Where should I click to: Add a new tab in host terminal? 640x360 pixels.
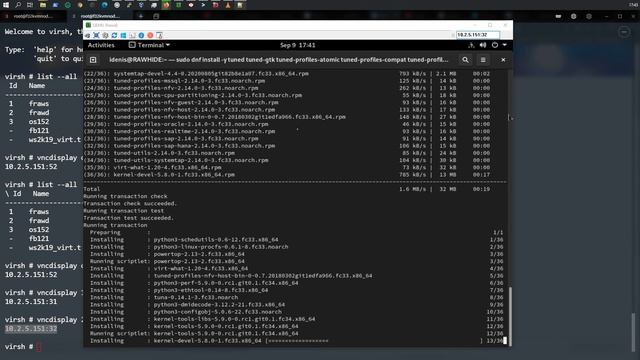click(141, 16)
